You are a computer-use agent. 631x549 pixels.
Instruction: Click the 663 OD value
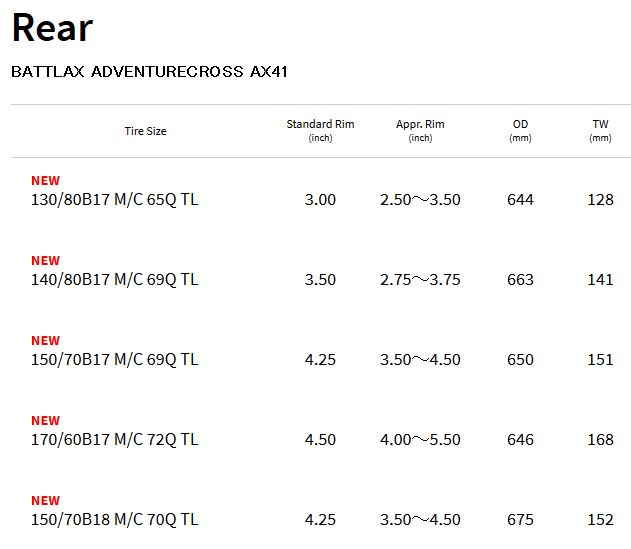pyautogui.click(x=520, y=280)
